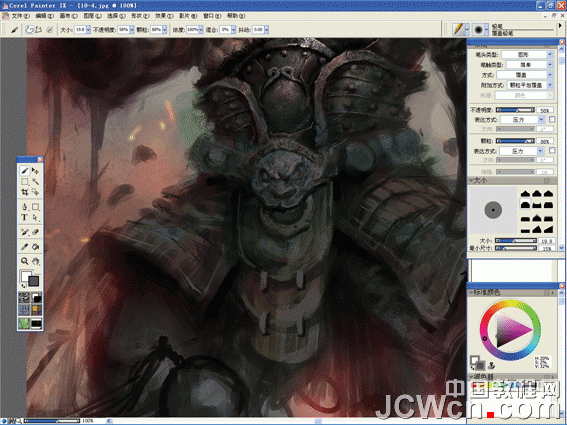
Task: Open opacity 表达方式 expression dropdown
Action: click(522, 119)
